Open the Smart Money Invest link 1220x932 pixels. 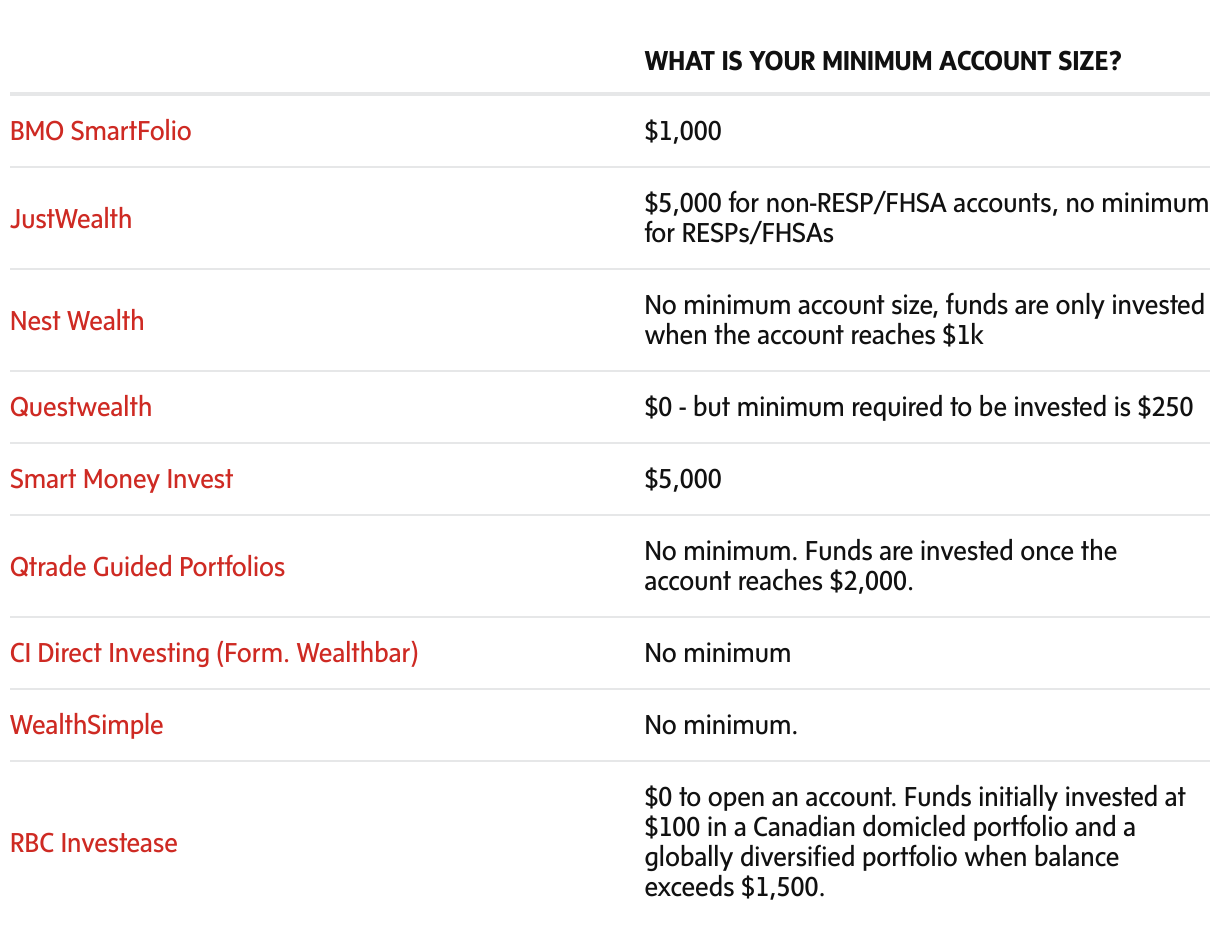tap(121, 479)
